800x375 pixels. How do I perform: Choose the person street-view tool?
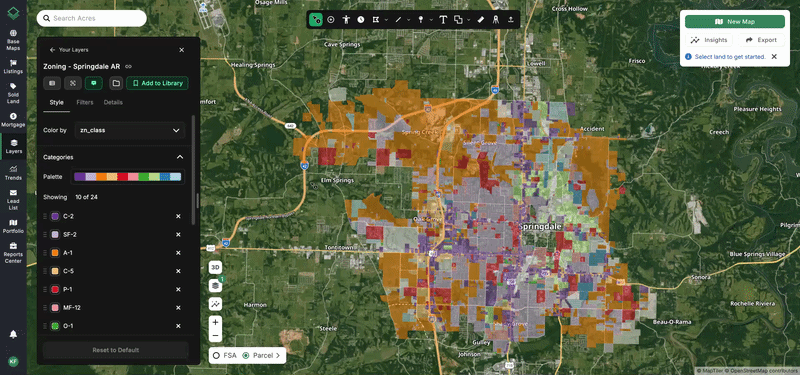[346, 20]
